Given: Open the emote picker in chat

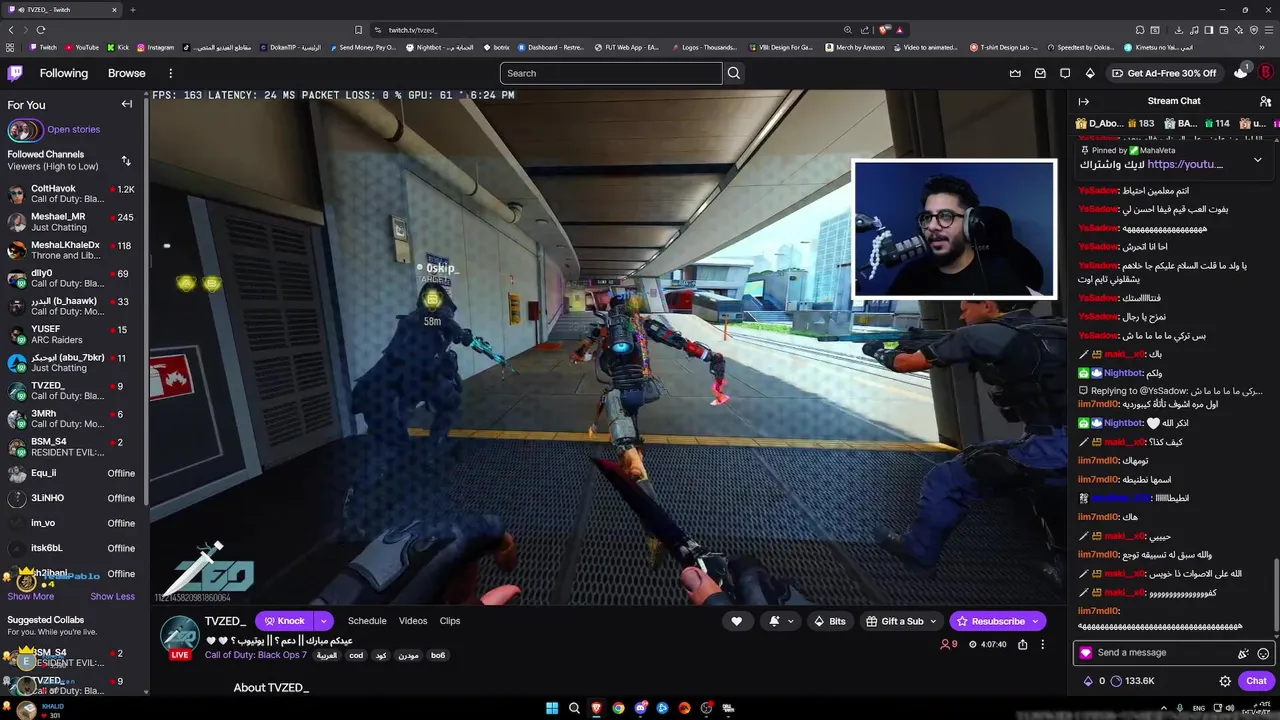Looking at the screenshot, I should point(1263,653).
